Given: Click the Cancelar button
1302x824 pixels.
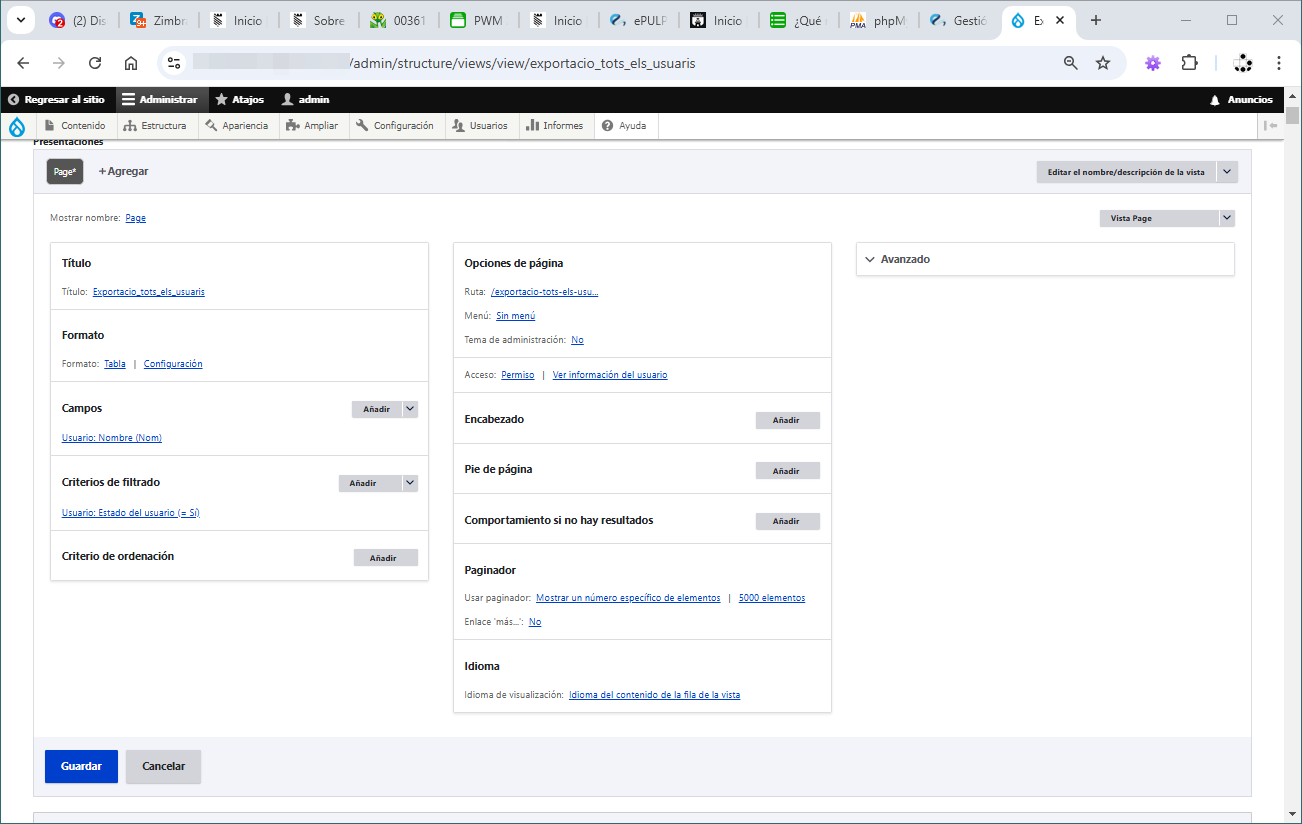Looking at the screenshot, I should 164,766.
